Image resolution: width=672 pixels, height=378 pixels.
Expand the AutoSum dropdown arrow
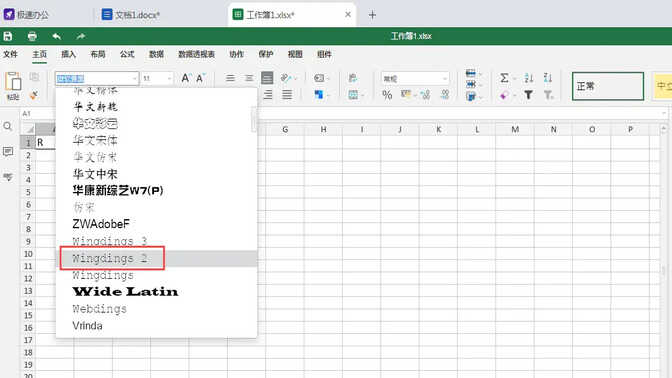(515, 78)
